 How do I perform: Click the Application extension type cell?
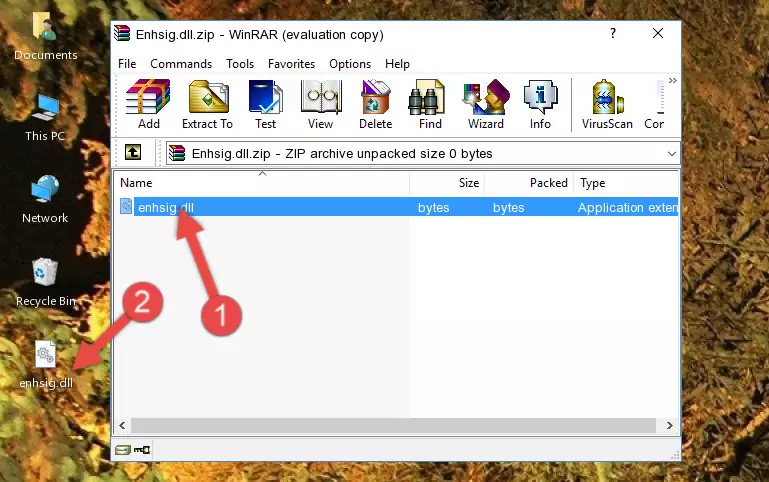click(627, 207)
